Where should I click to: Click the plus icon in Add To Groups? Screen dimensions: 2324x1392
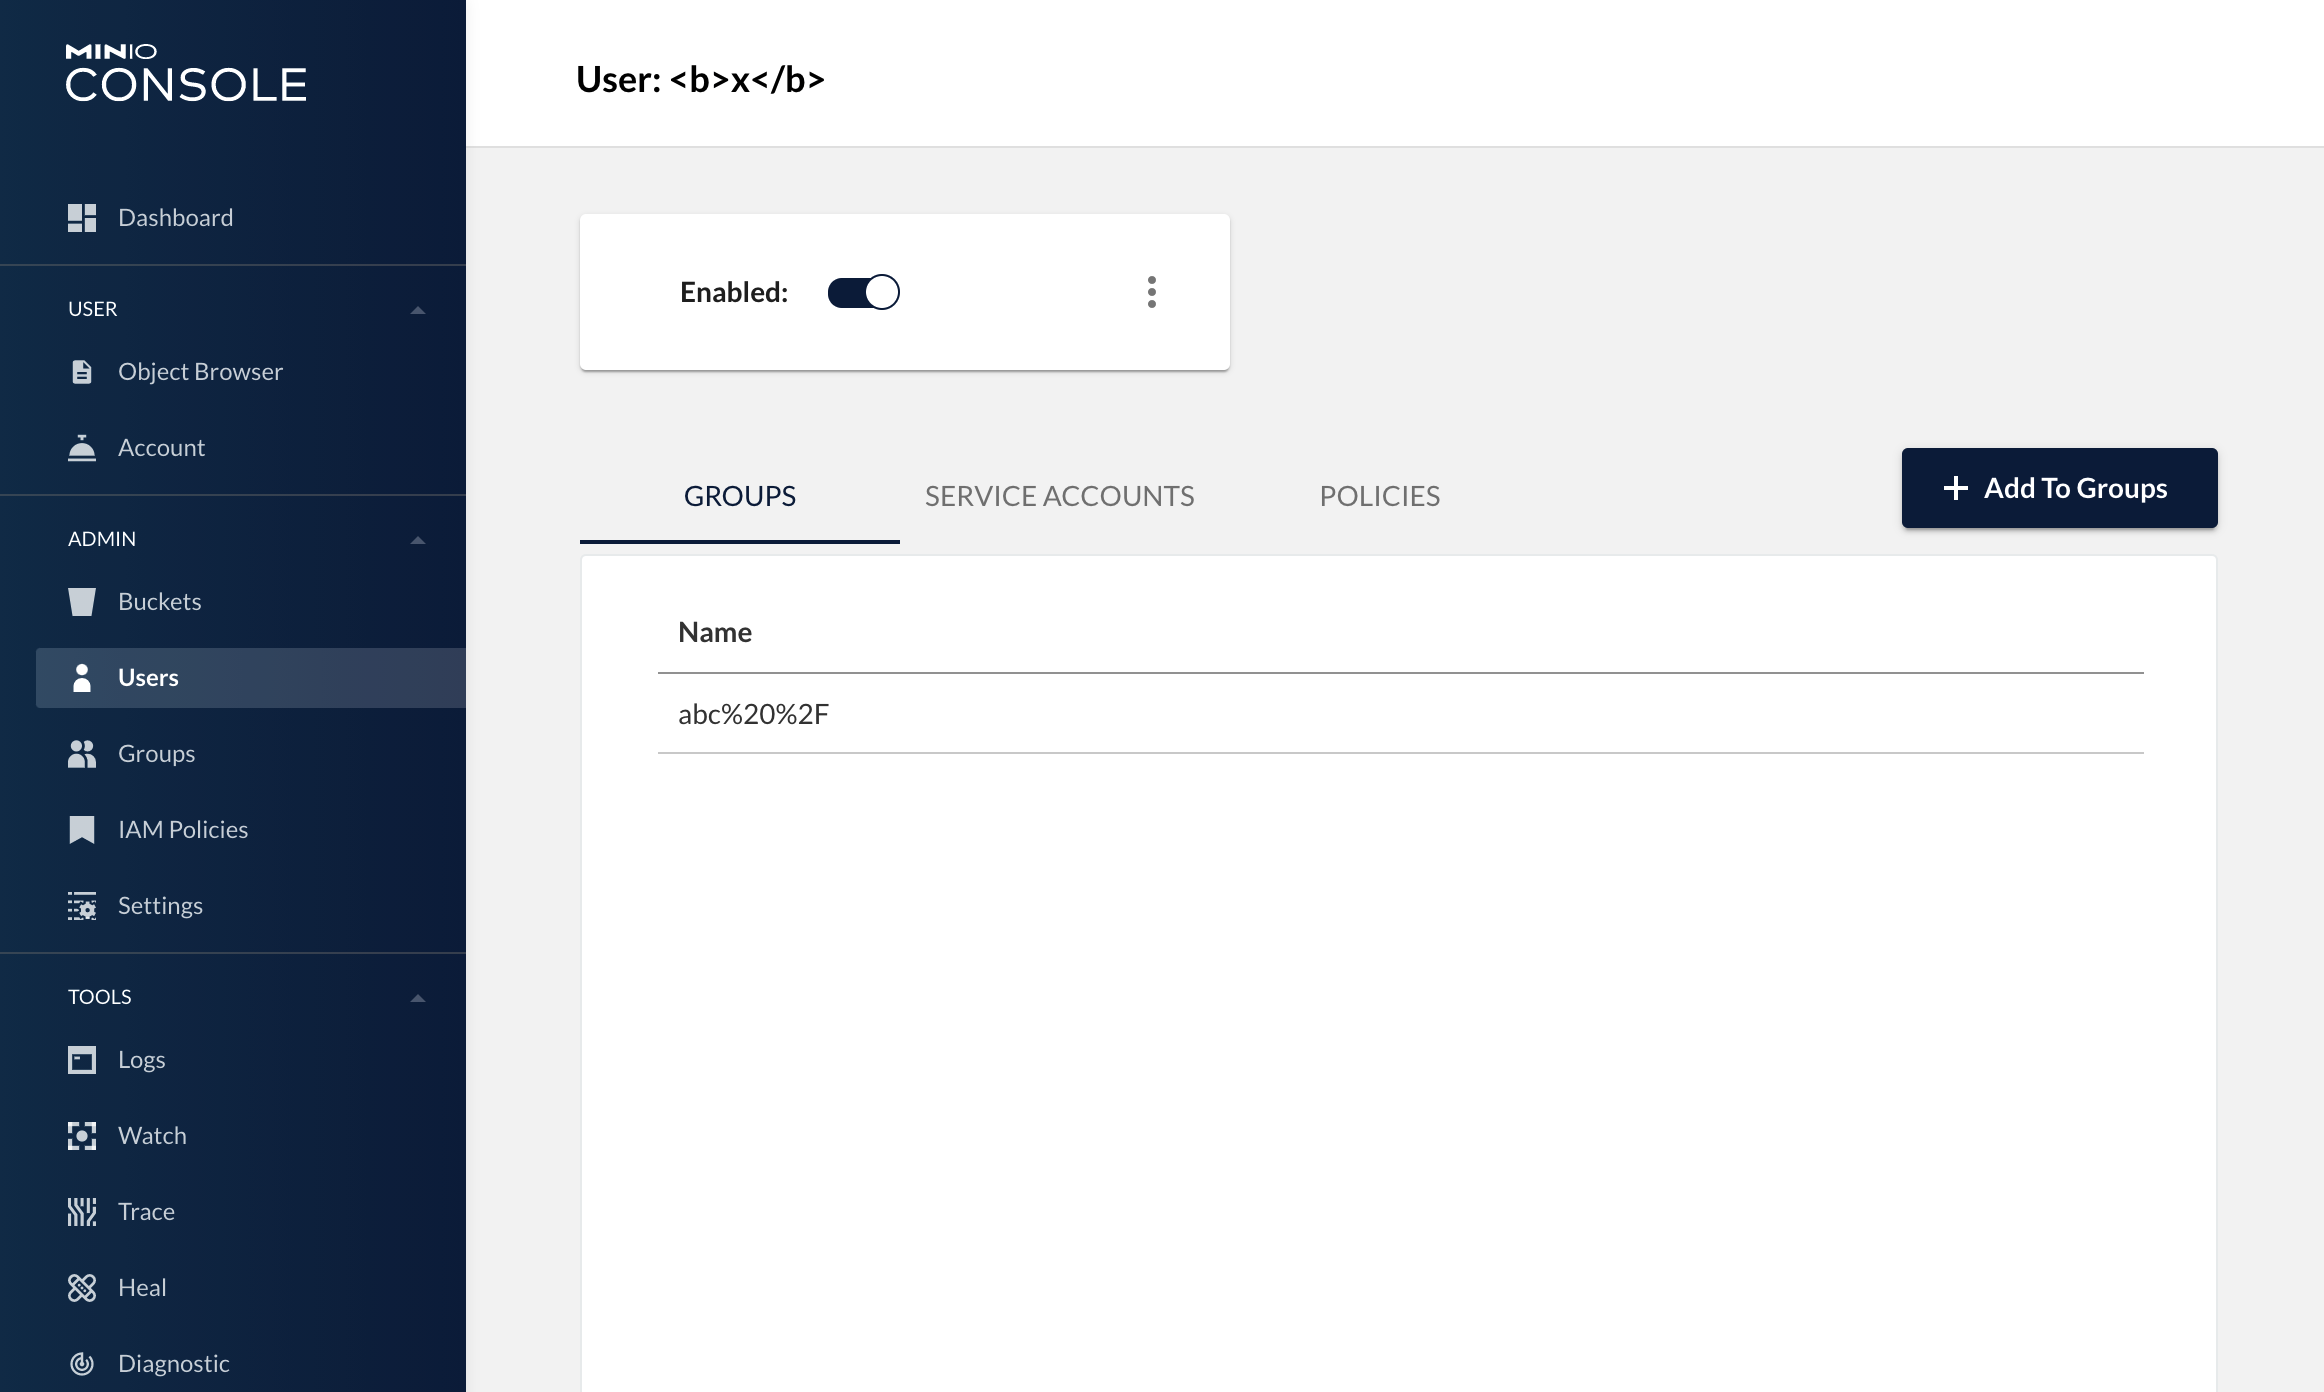tap(1956, 488)
